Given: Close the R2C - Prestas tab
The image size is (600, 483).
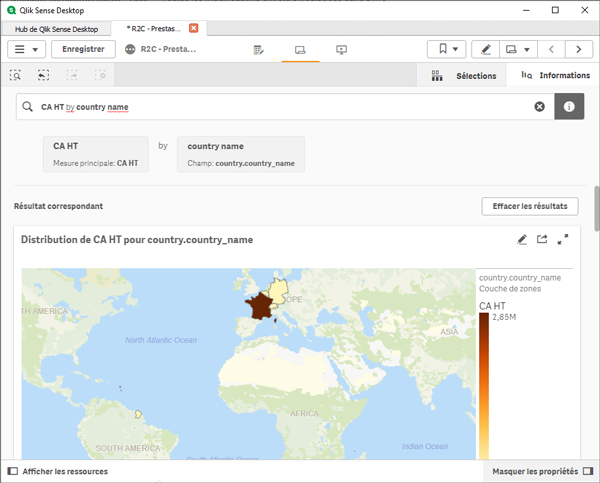Looking at the screenshot, I should tap(194, 28).
